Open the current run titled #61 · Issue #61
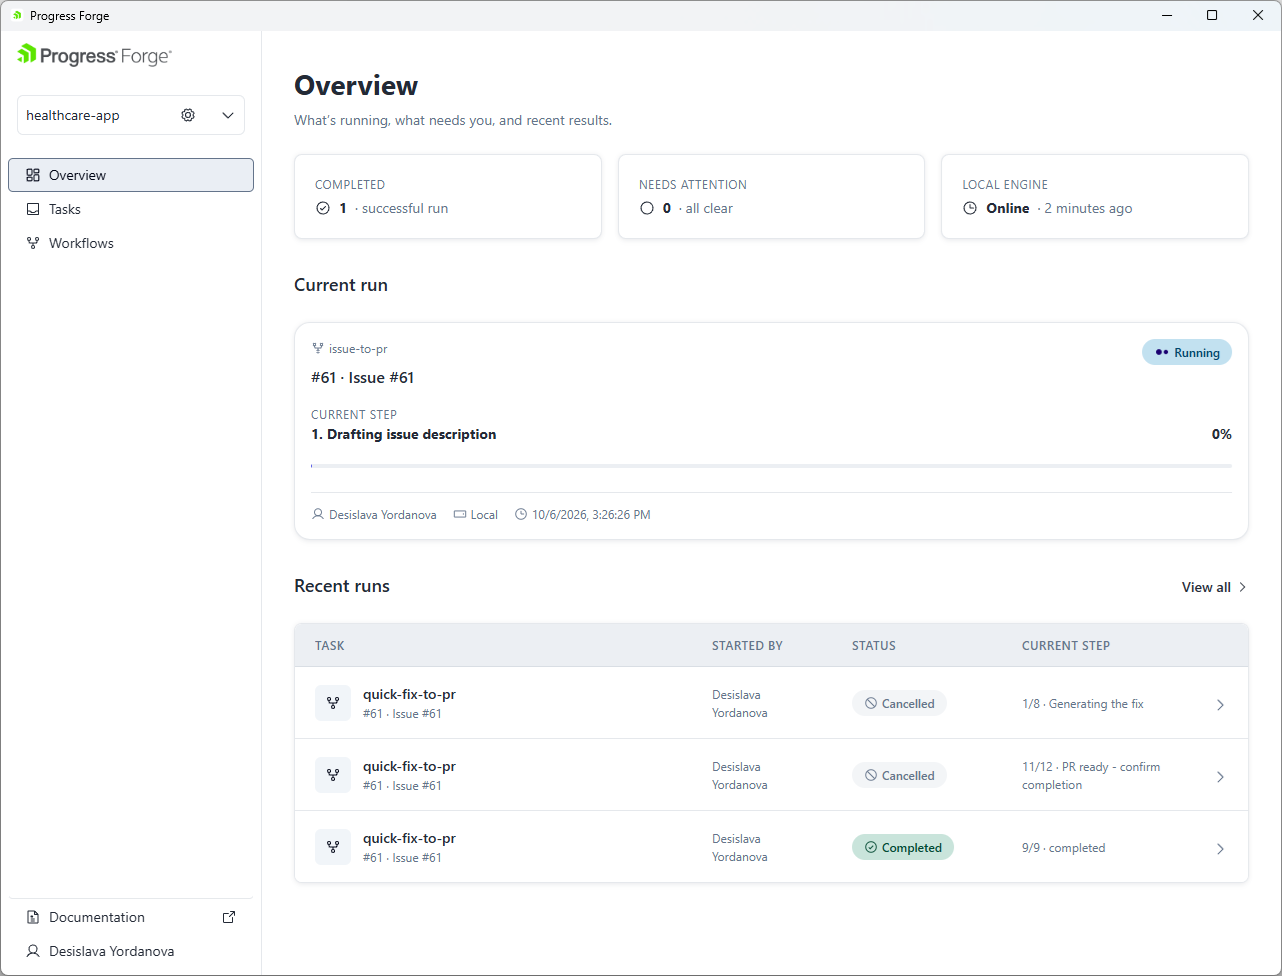1282x976 pixels. coord(362,377)
